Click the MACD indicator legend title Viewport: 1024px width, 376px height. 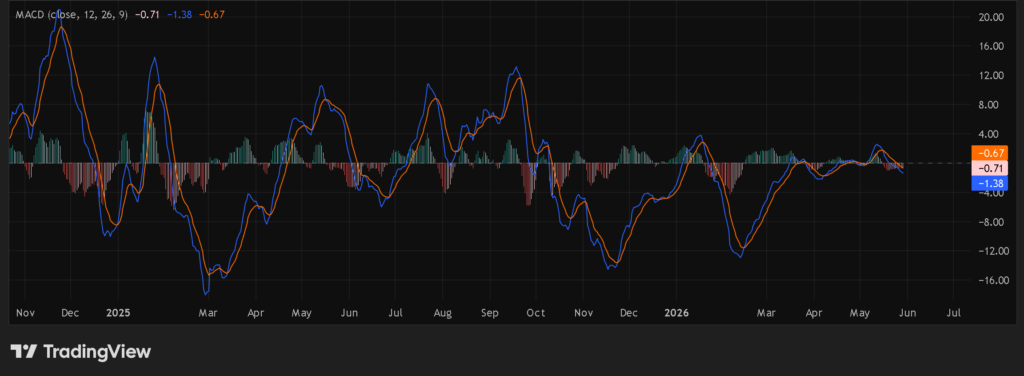tap(72, 14)
